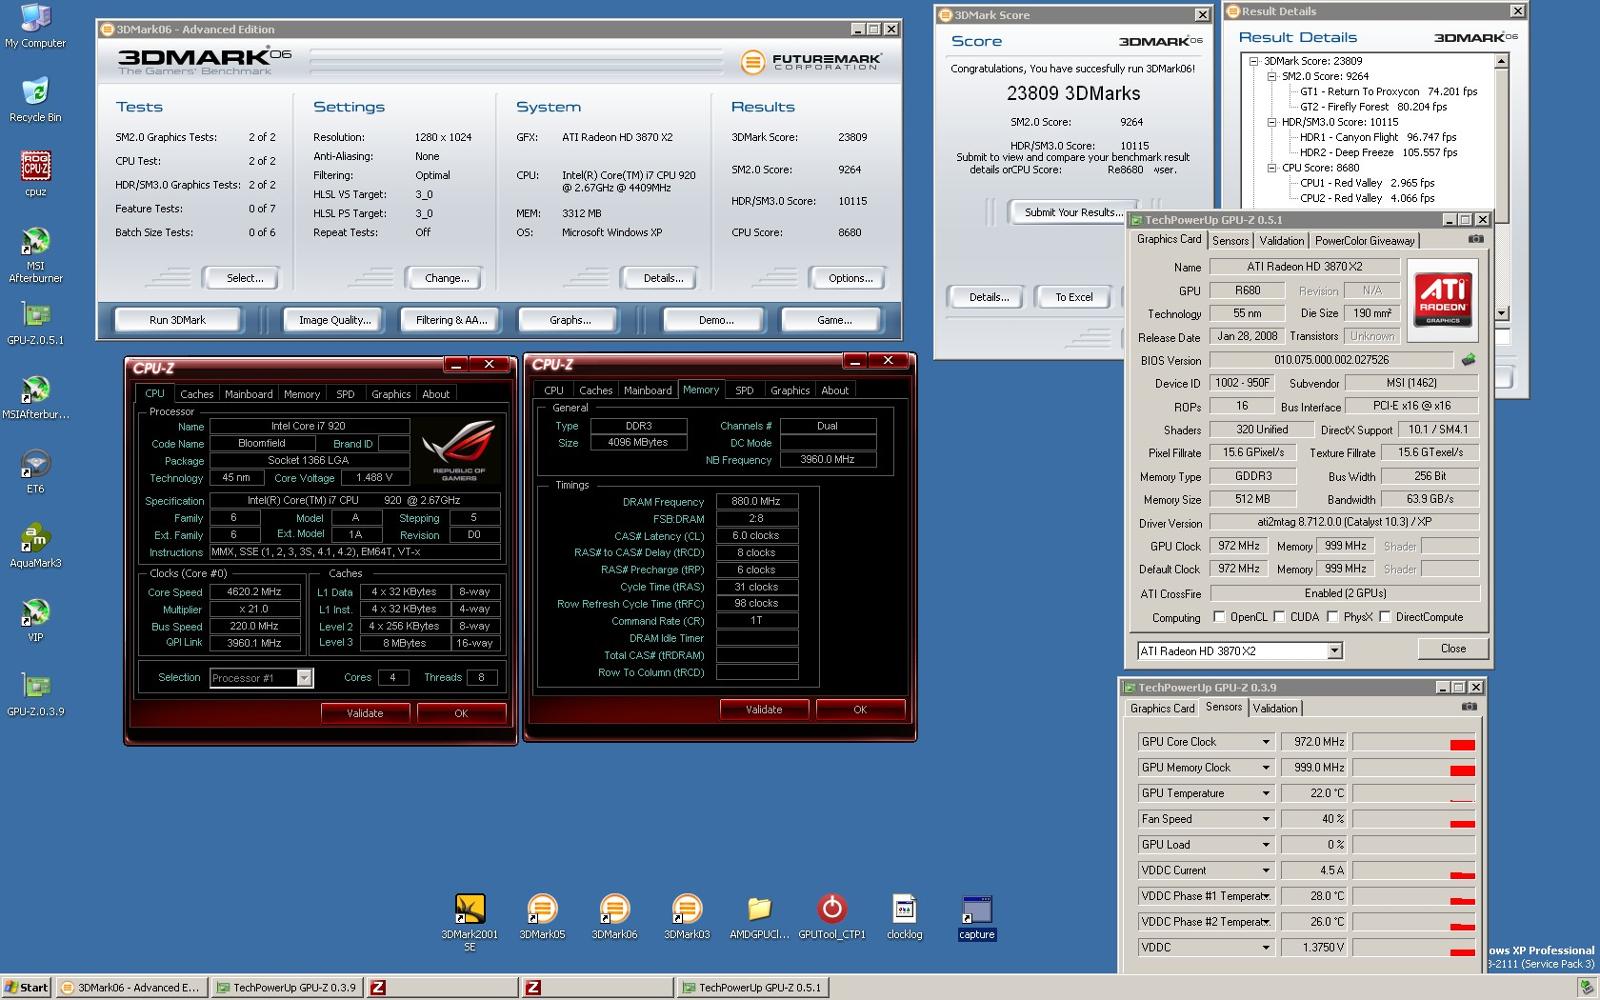This screenshot has width=1600, height=1000.
Task: Click the Image Quality... button in 3DMark06
Action: pos(334,320)
